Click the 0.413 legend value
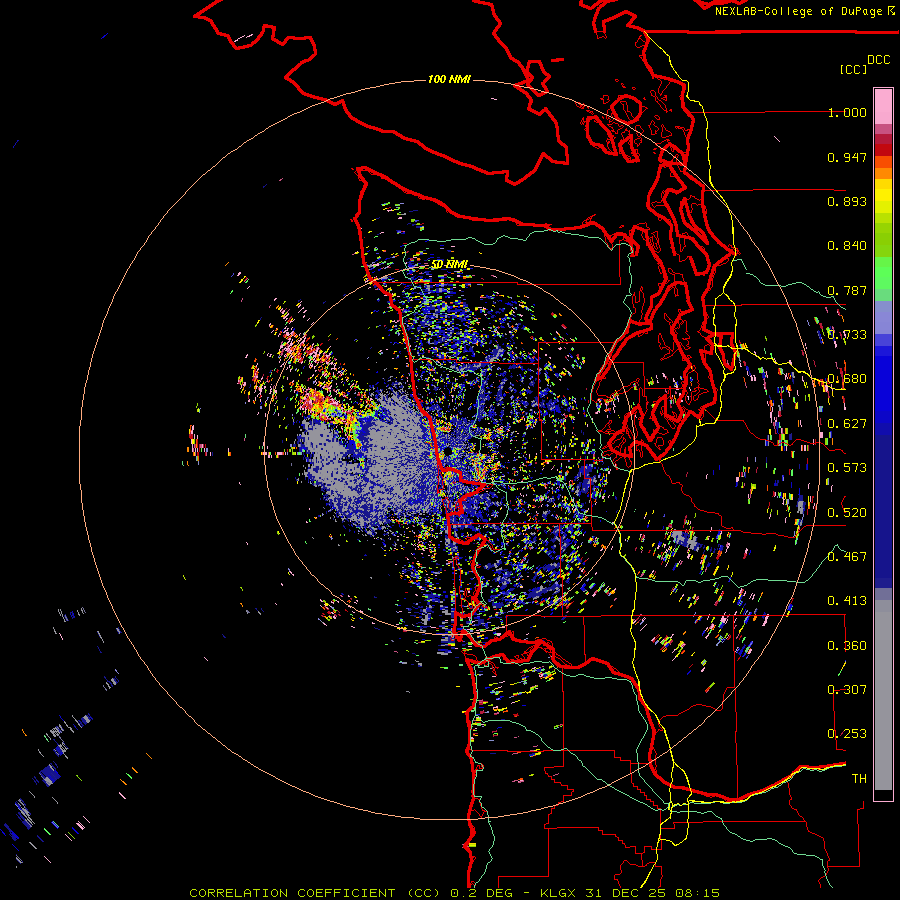The width and height of the screenshot is (900, 900). click(847, 601)
